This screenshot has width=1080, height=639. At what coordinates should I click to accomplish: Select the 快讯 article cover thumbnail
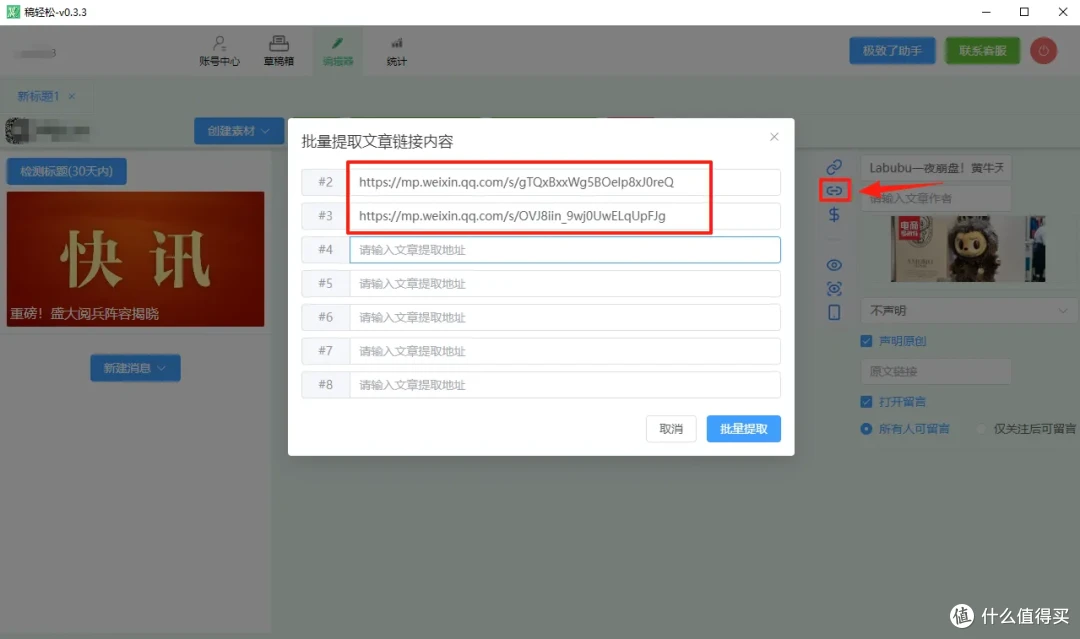(135, 259)
